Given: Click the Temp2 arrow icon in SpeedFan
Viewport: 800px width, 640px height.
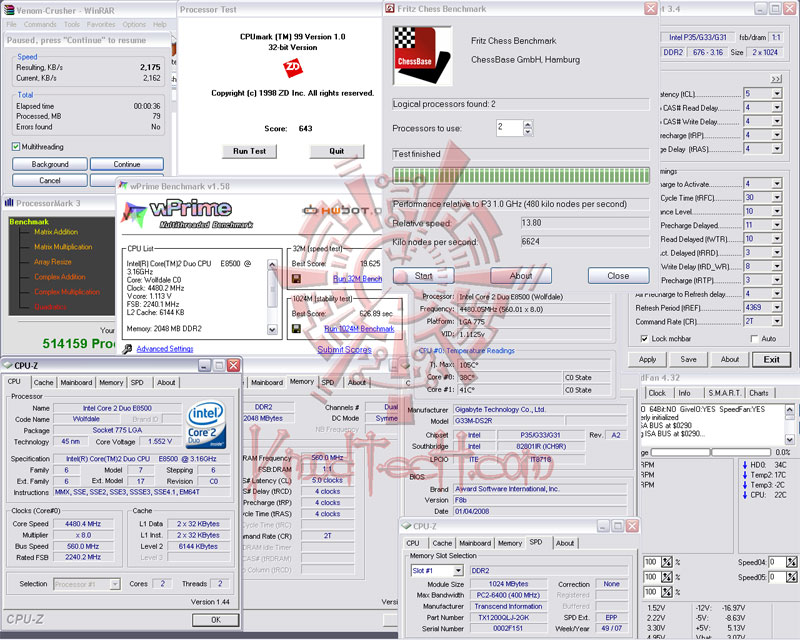Looking at the screenshot, I should pyautogui.click(x=745, y=475).
